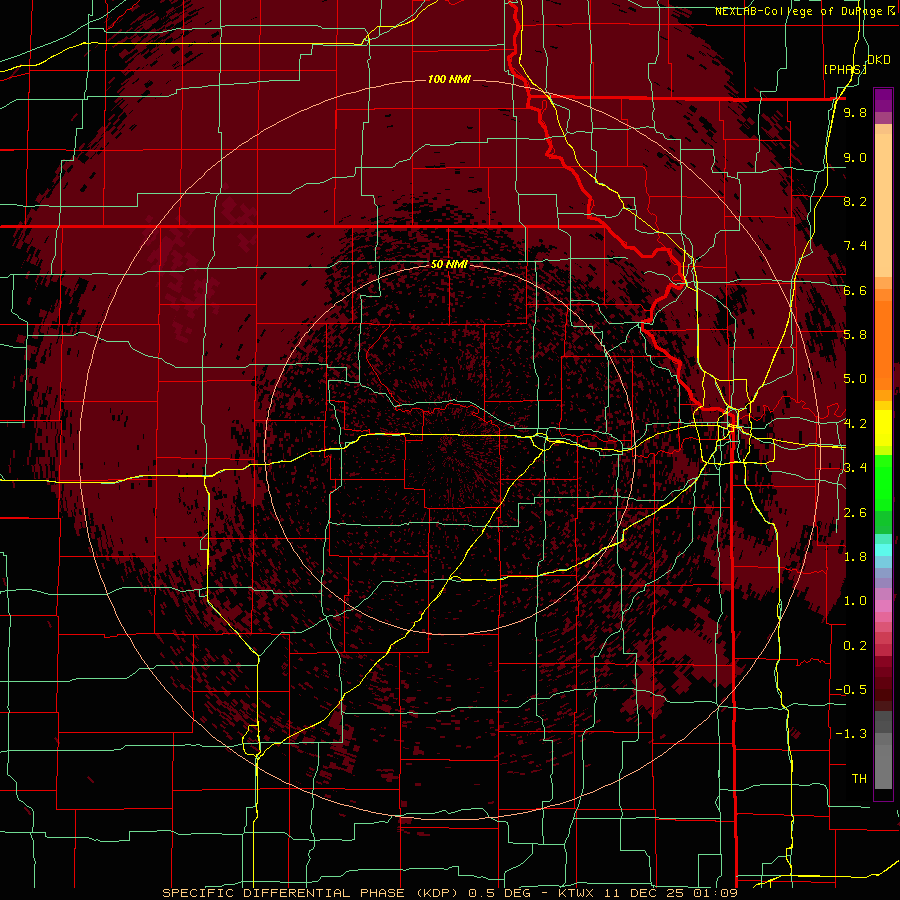900x900 pixels.
Task: Select the purple top segment of color bar
Action: [883, 100]
